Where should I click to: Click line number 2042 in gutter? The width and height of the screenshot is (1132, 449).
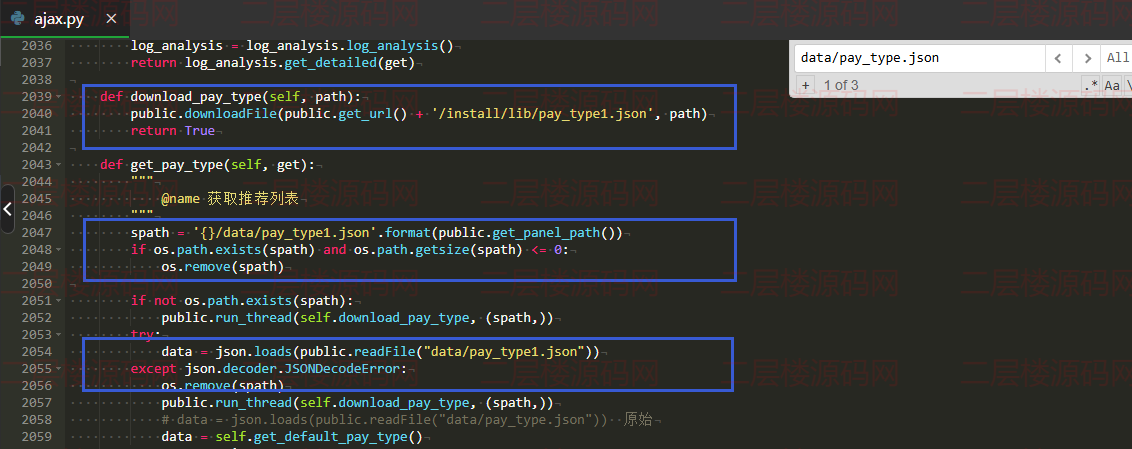pos(37,147)
